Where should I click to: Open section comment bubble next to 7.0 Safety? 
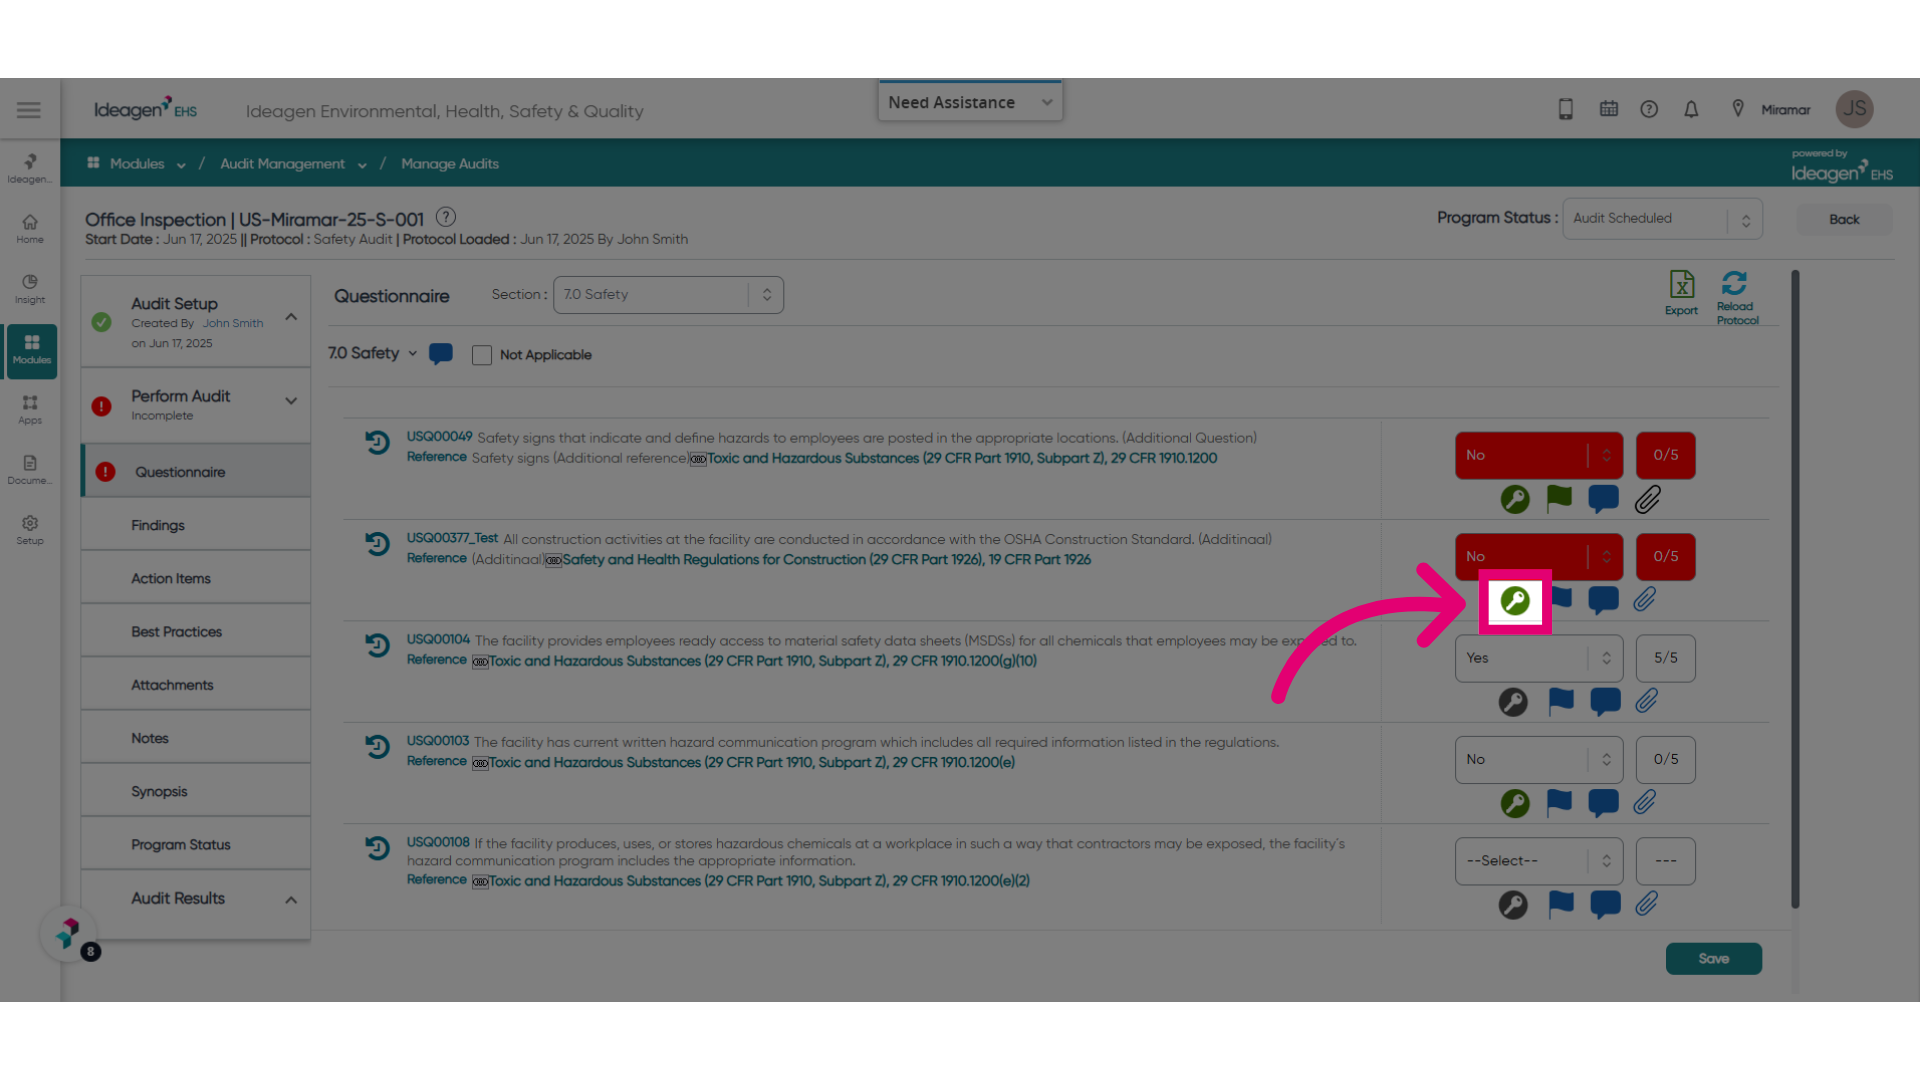coord(441,354)
